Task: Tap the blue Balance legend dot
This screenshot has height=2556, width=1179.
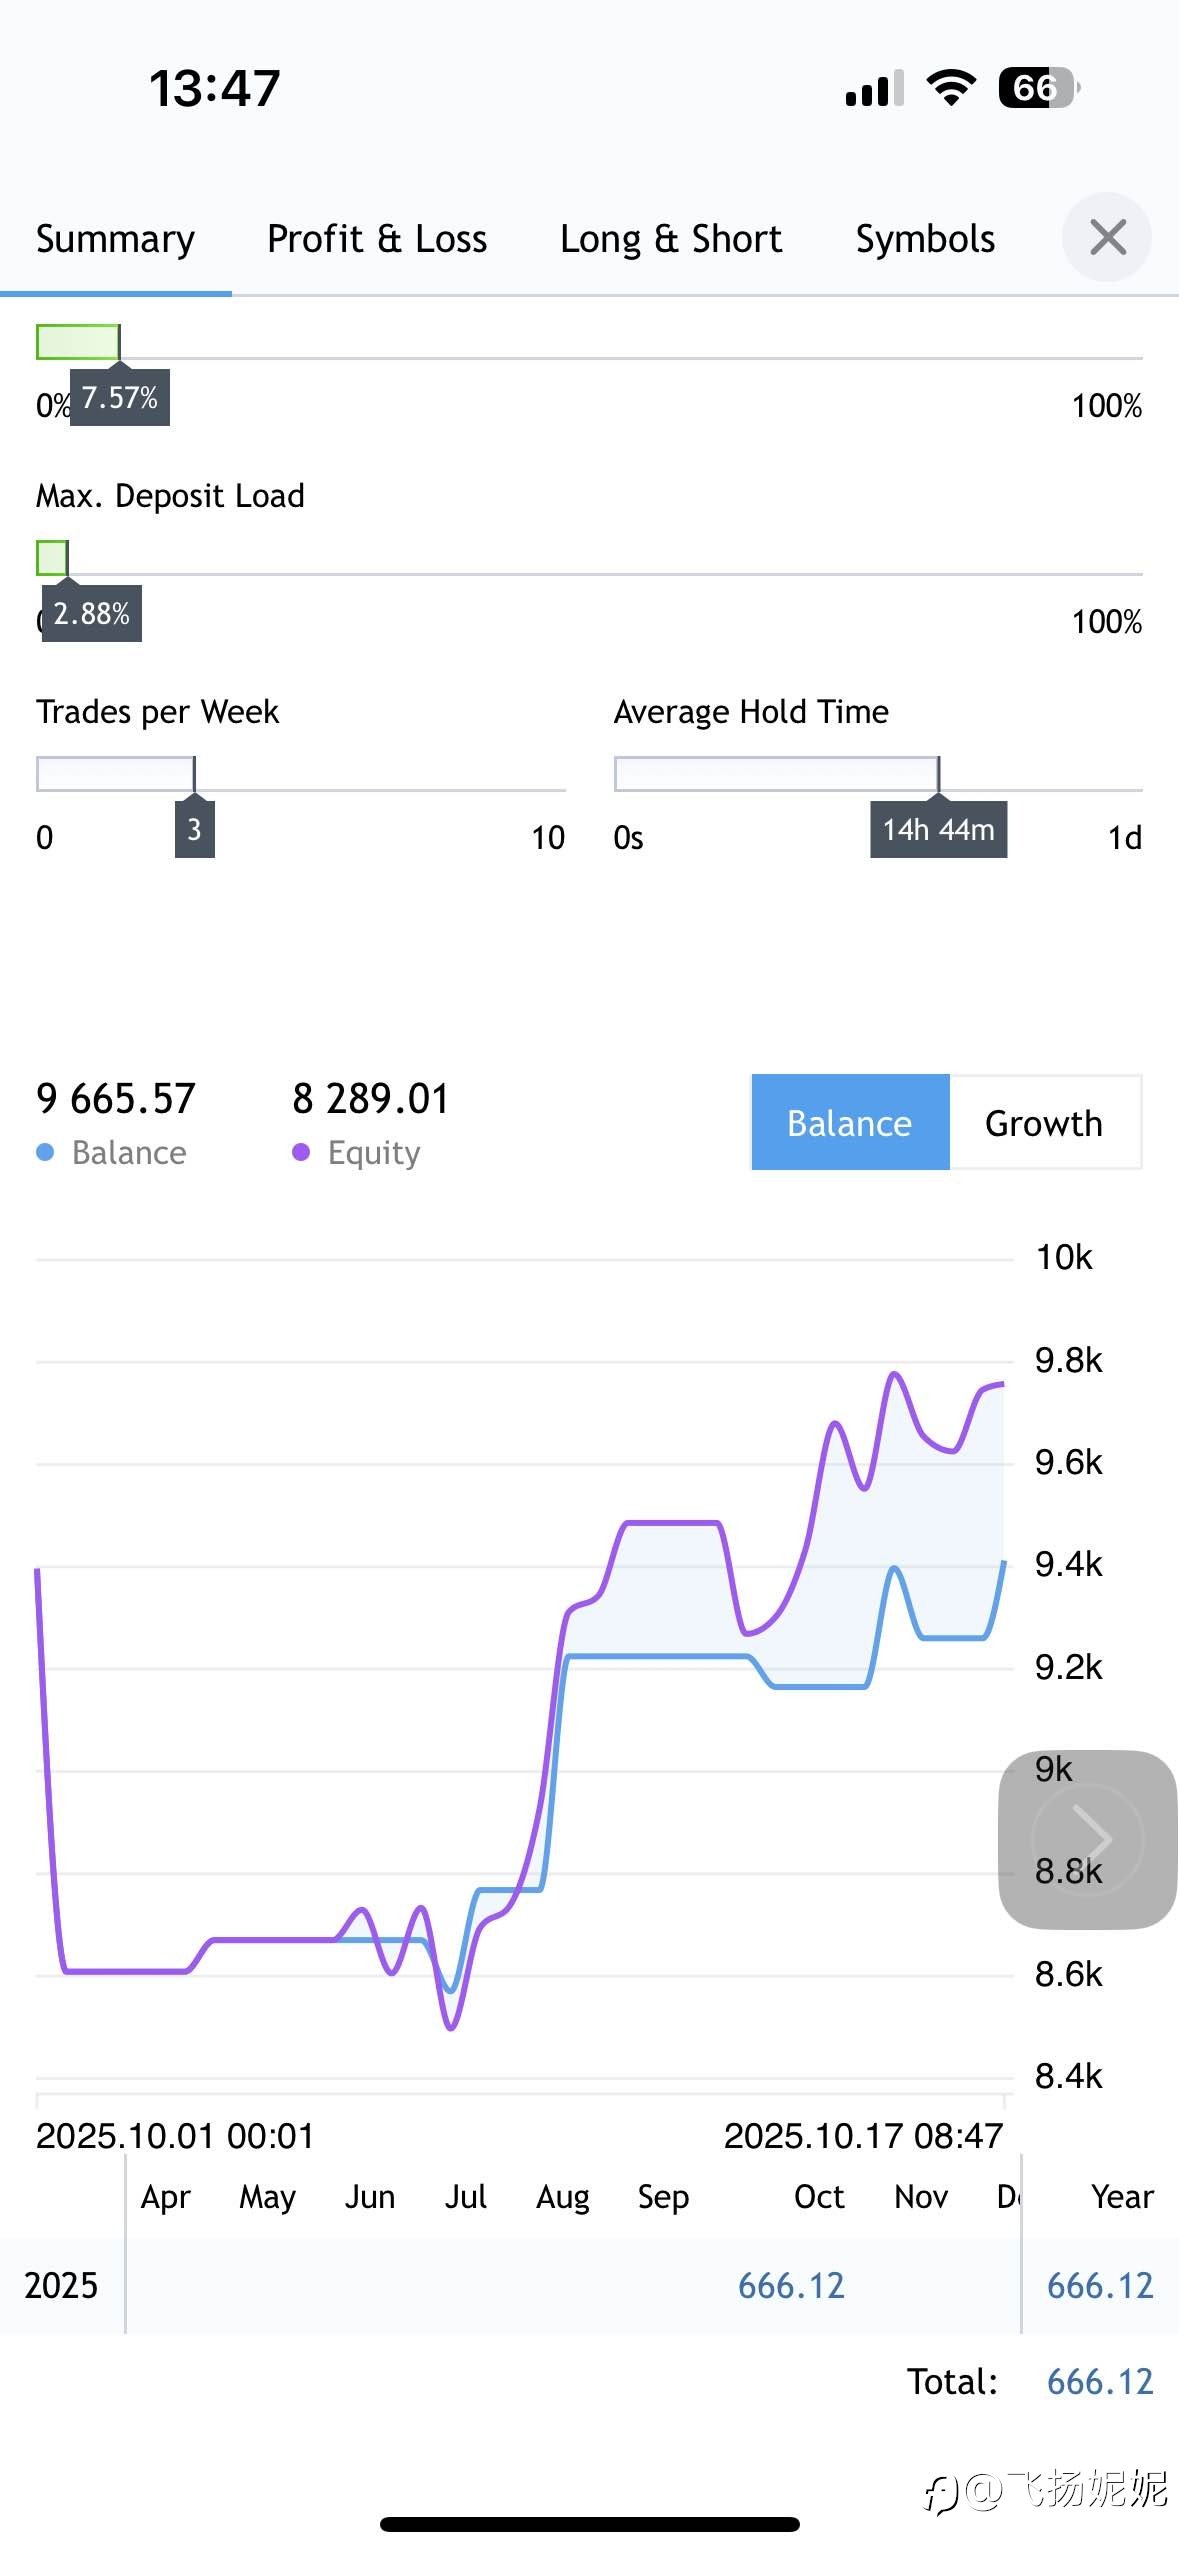Action: coord(45,1153)
